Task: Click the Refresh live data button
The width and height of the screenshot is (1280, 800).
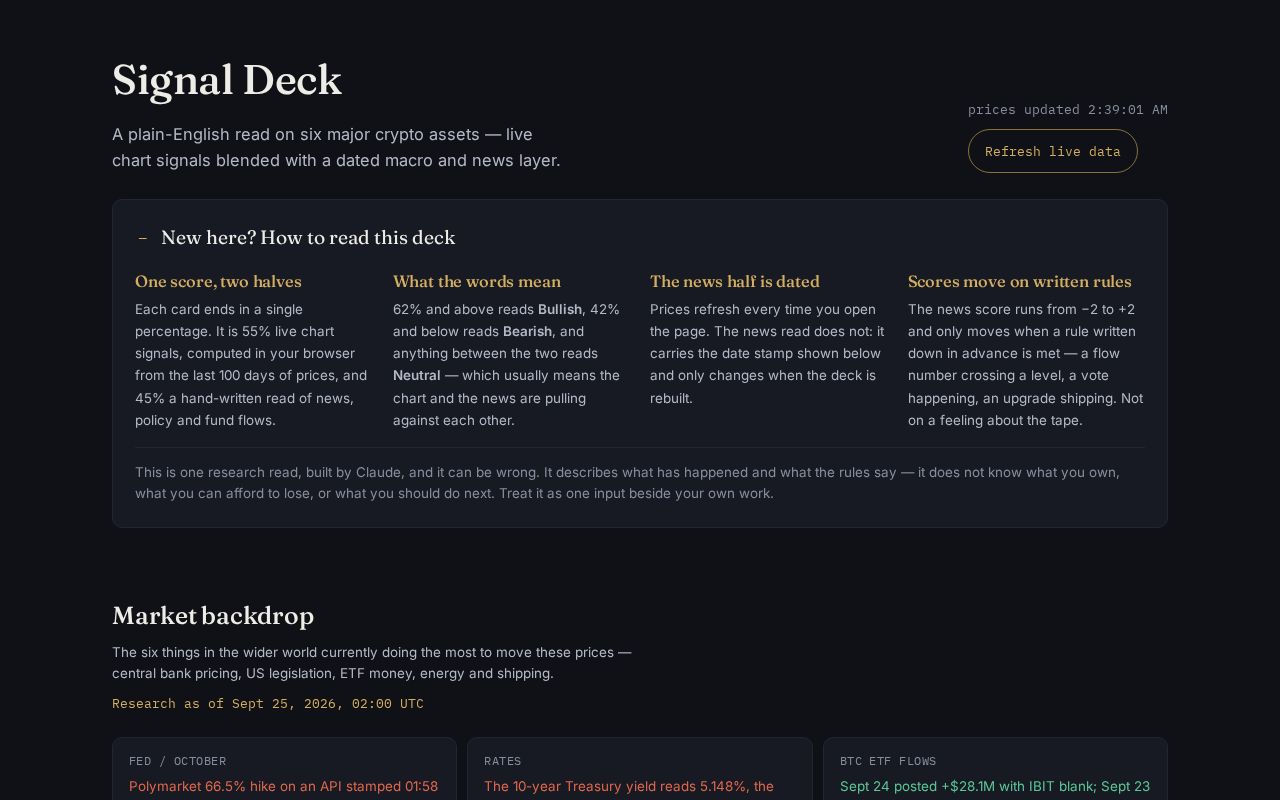Action: click(x=1052, y=151)
